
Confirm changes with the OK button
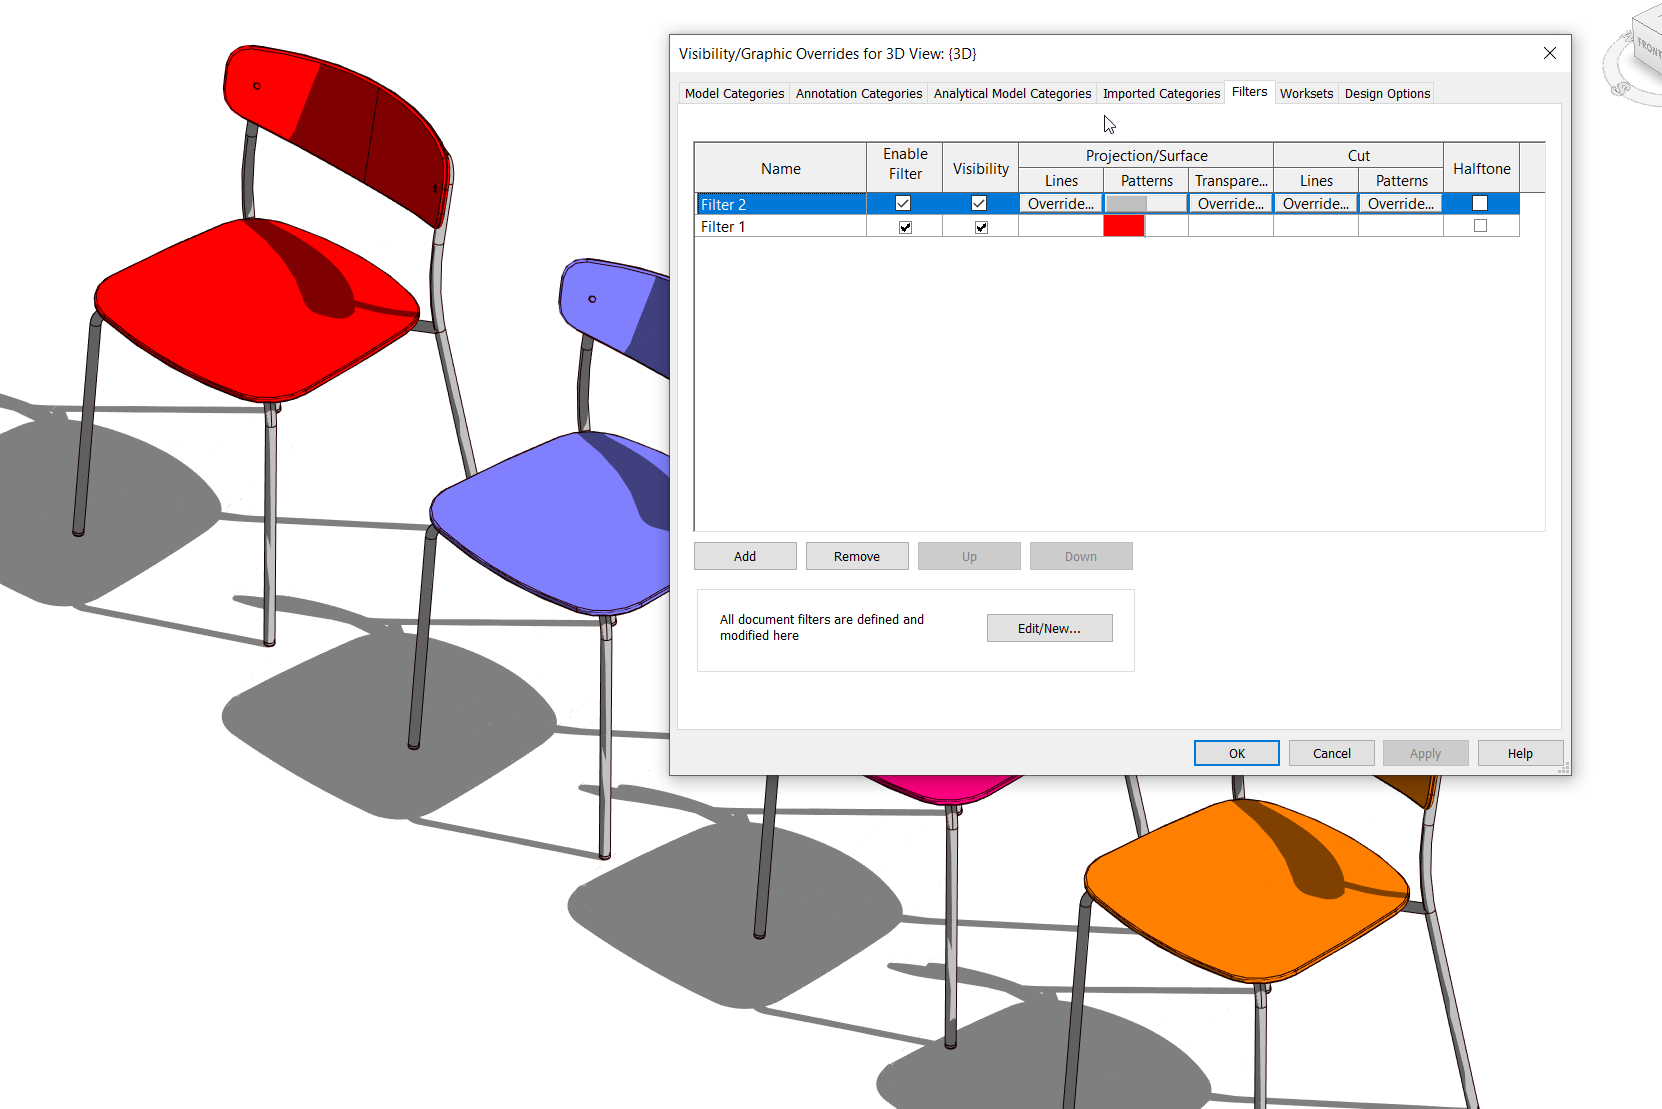(1236, 753)
